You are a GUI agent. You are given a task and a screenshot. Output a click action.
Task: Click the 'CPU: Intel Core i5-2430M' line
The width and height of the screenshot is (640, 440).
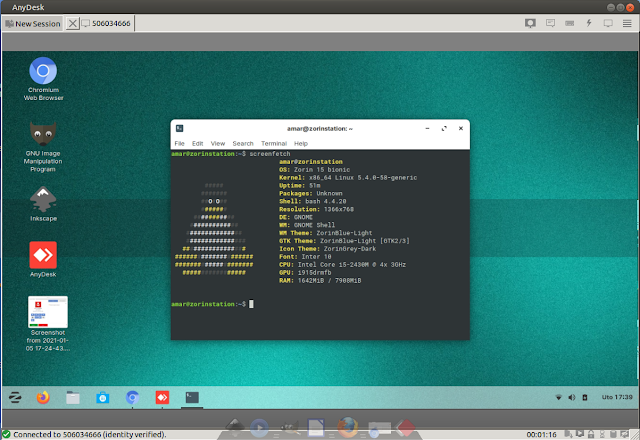[x=342, y=265]
